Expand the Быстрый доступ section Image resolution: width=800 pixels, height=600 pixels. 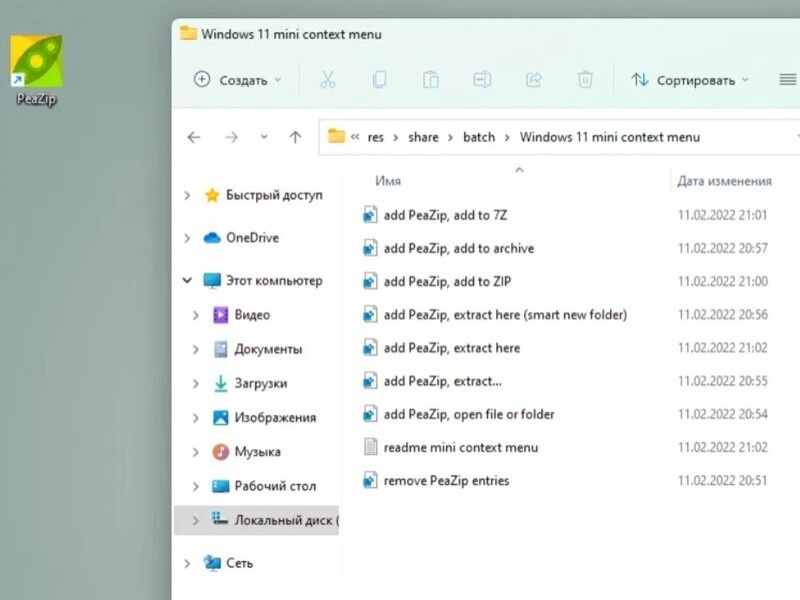[186, 194]
